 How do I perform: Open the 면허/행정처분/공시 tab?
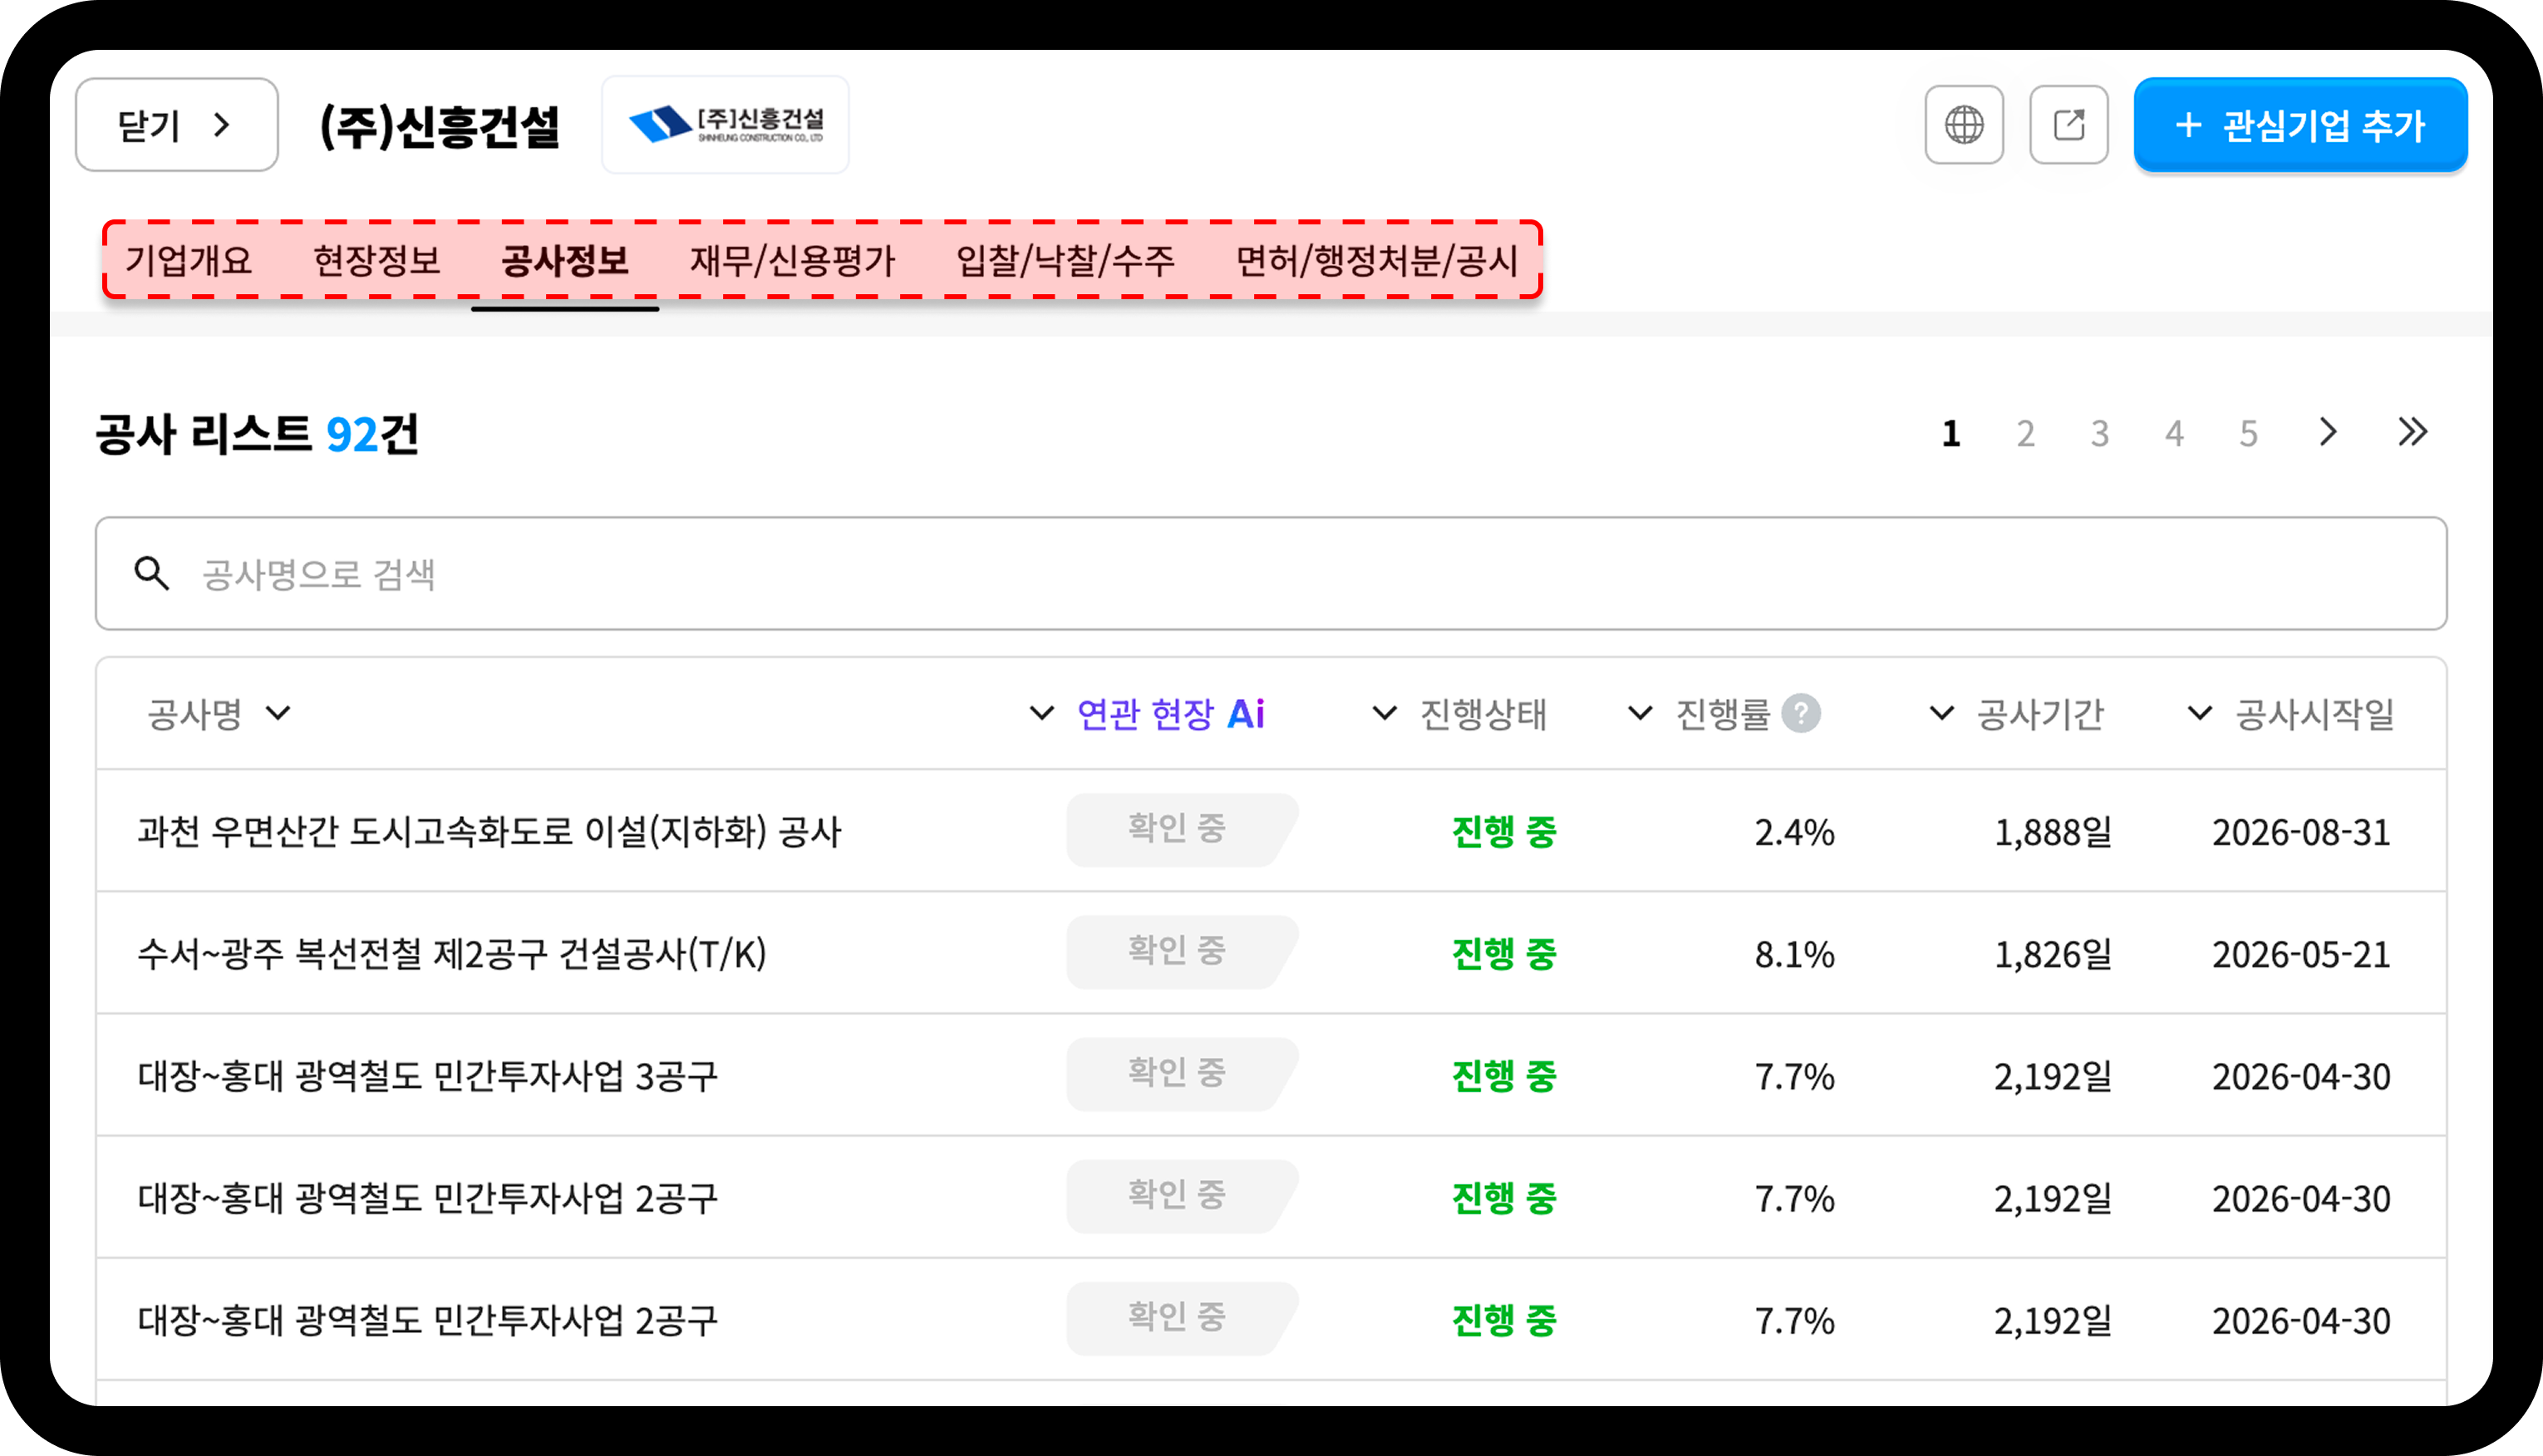[x=1378, y=261]
